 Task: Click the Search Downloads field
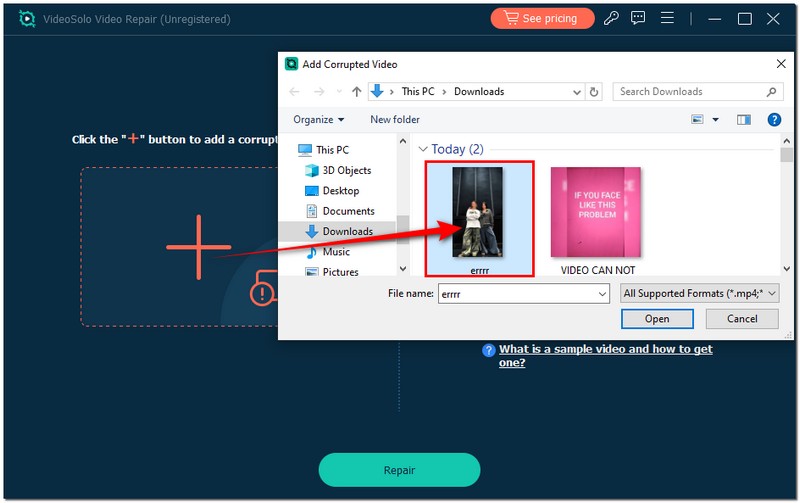coord(697,92)
